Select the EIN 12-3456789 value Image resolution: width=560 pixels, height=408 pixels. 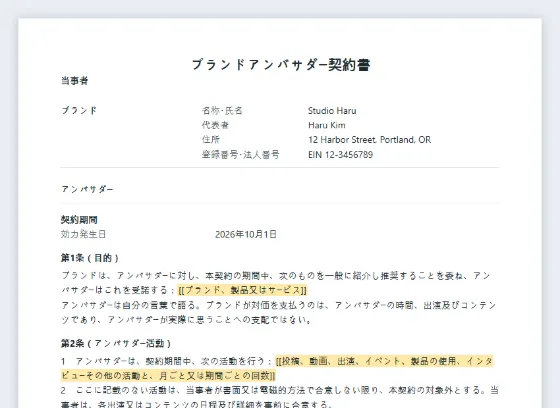(340, 155)
